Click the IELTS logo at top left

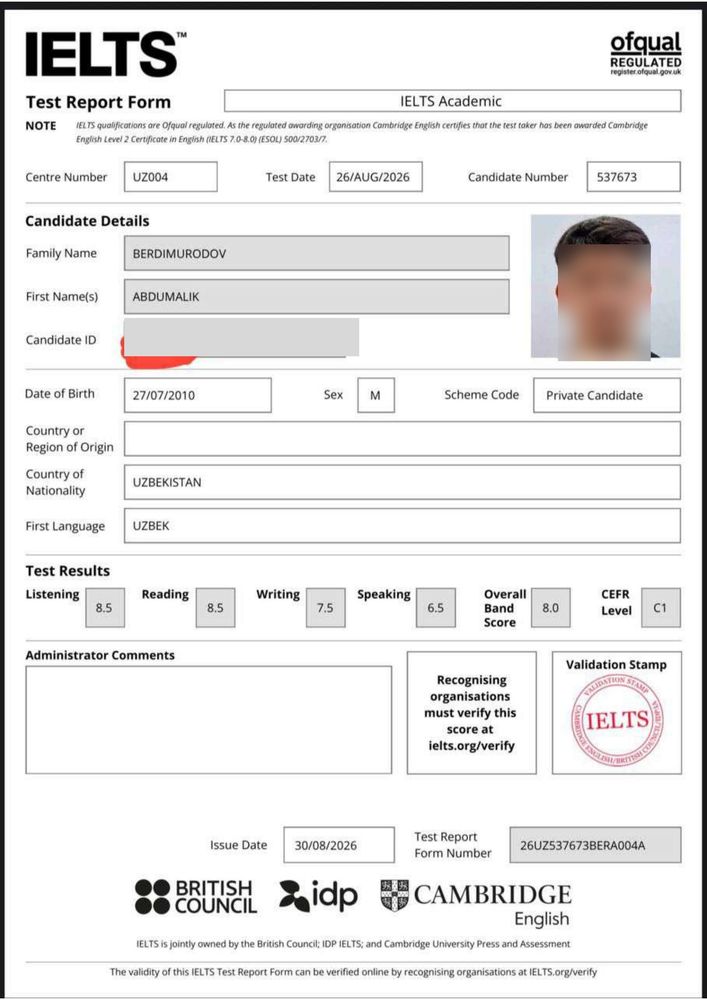(x=105, y=55)
